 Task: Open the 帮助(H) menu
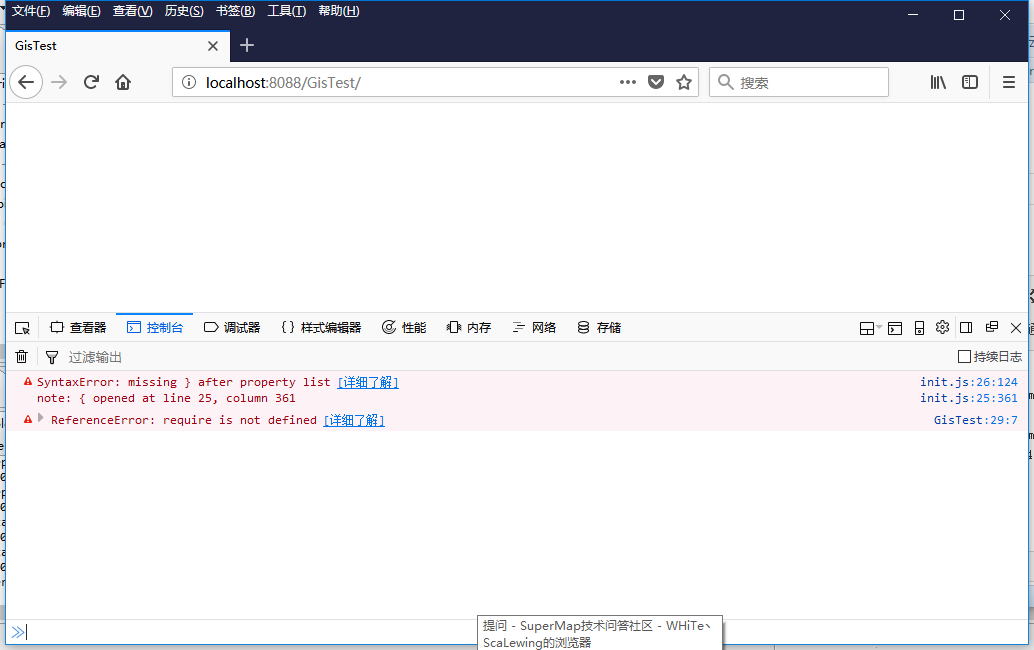coord(339,11)
